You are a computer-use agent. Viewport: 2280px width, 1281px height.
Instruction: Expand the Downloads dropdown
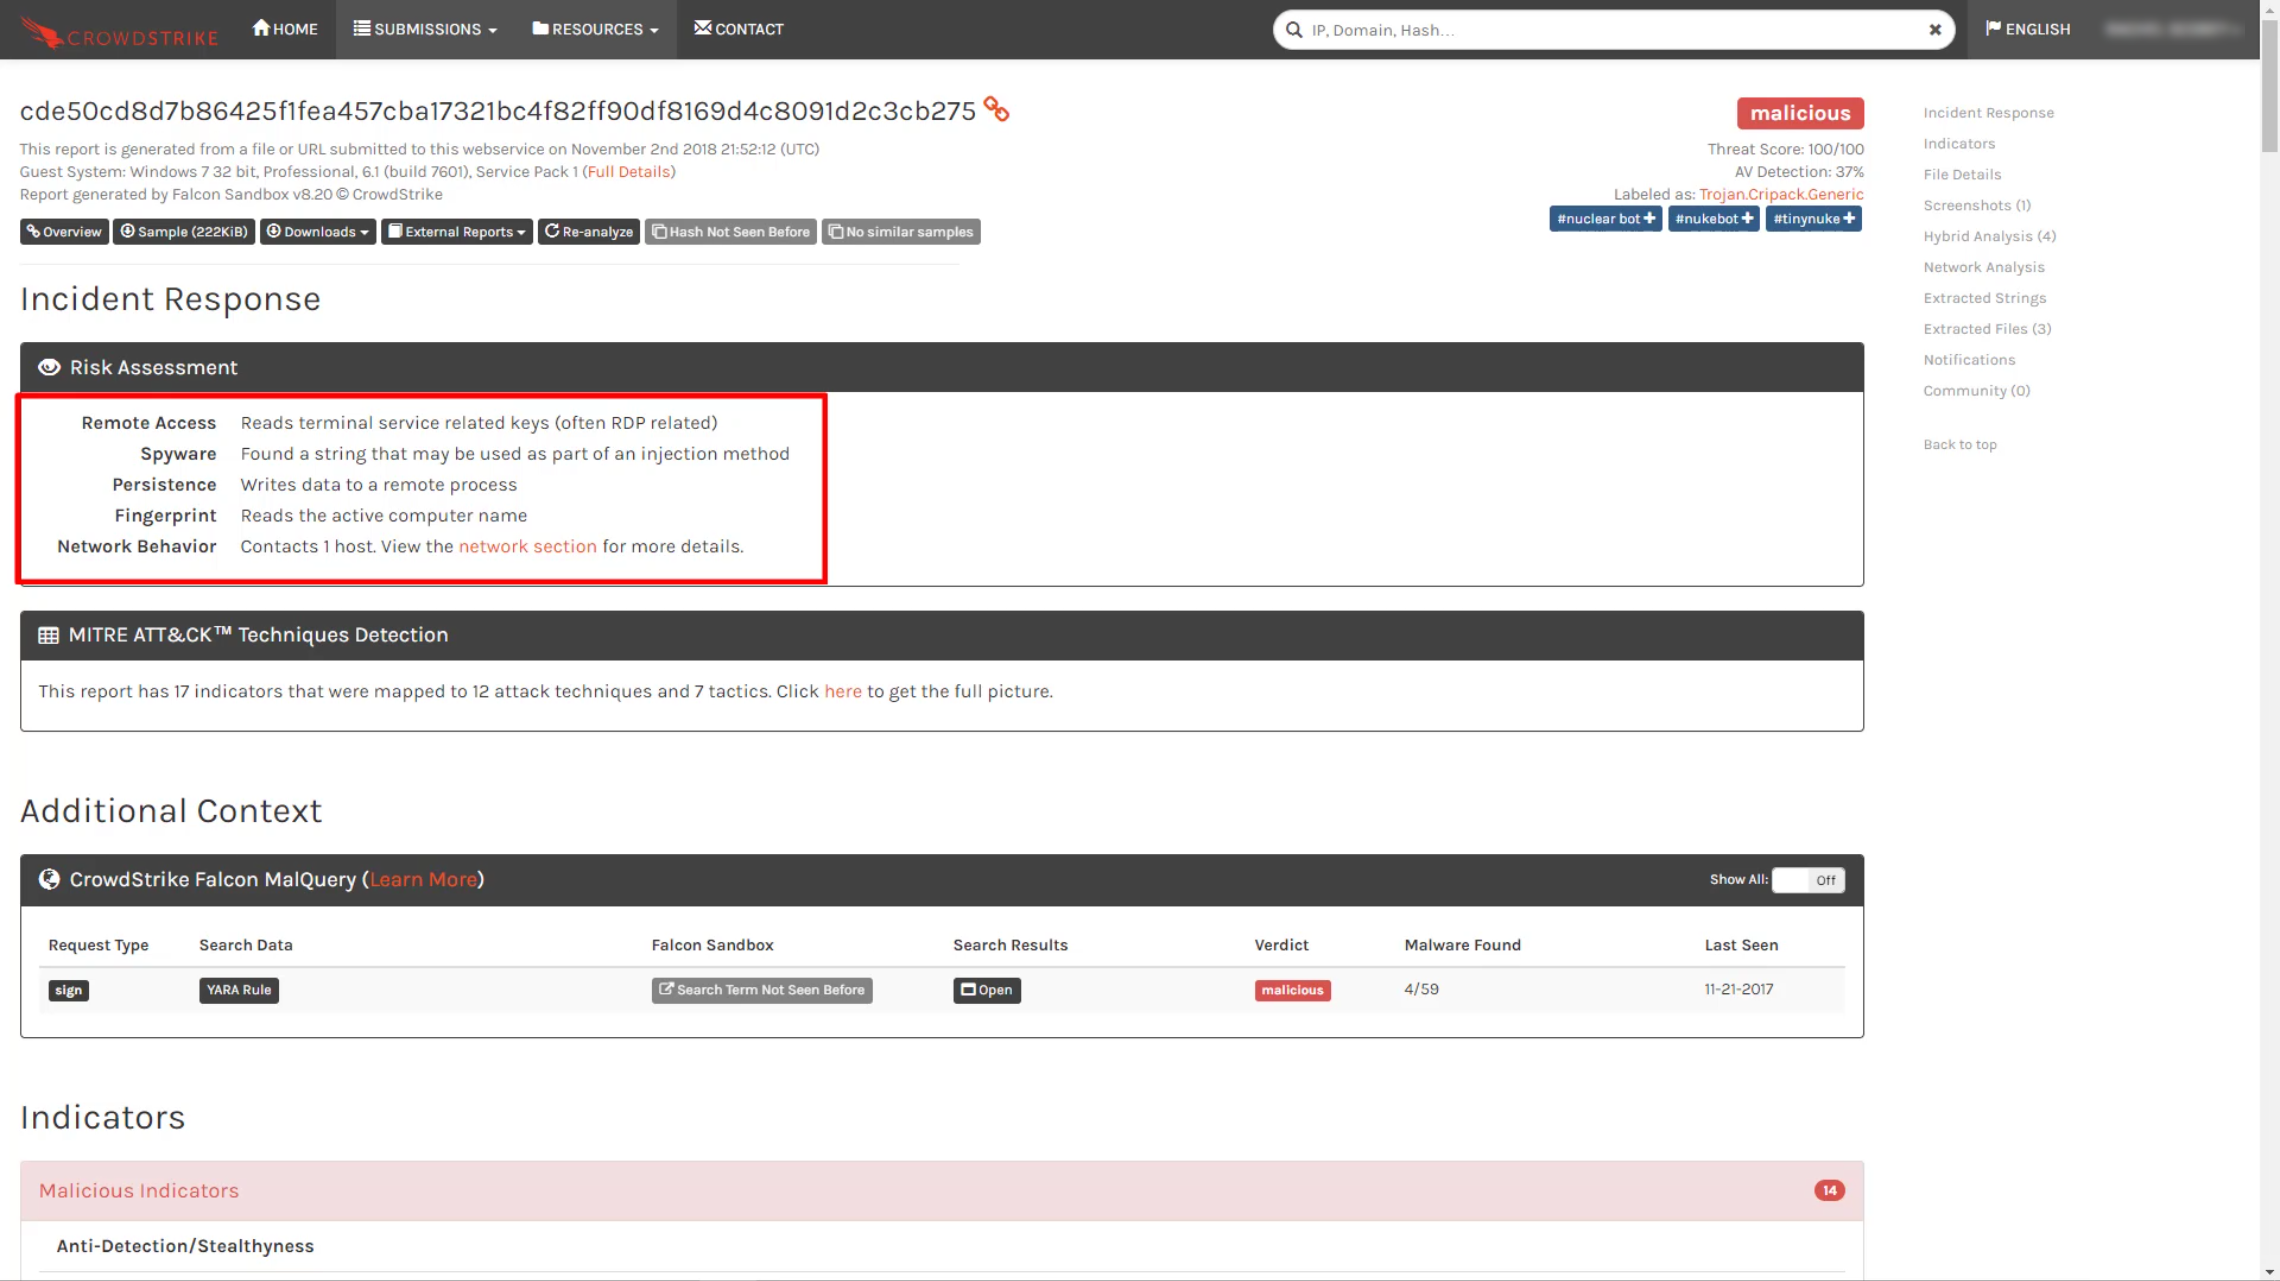(x=318, y=232)
